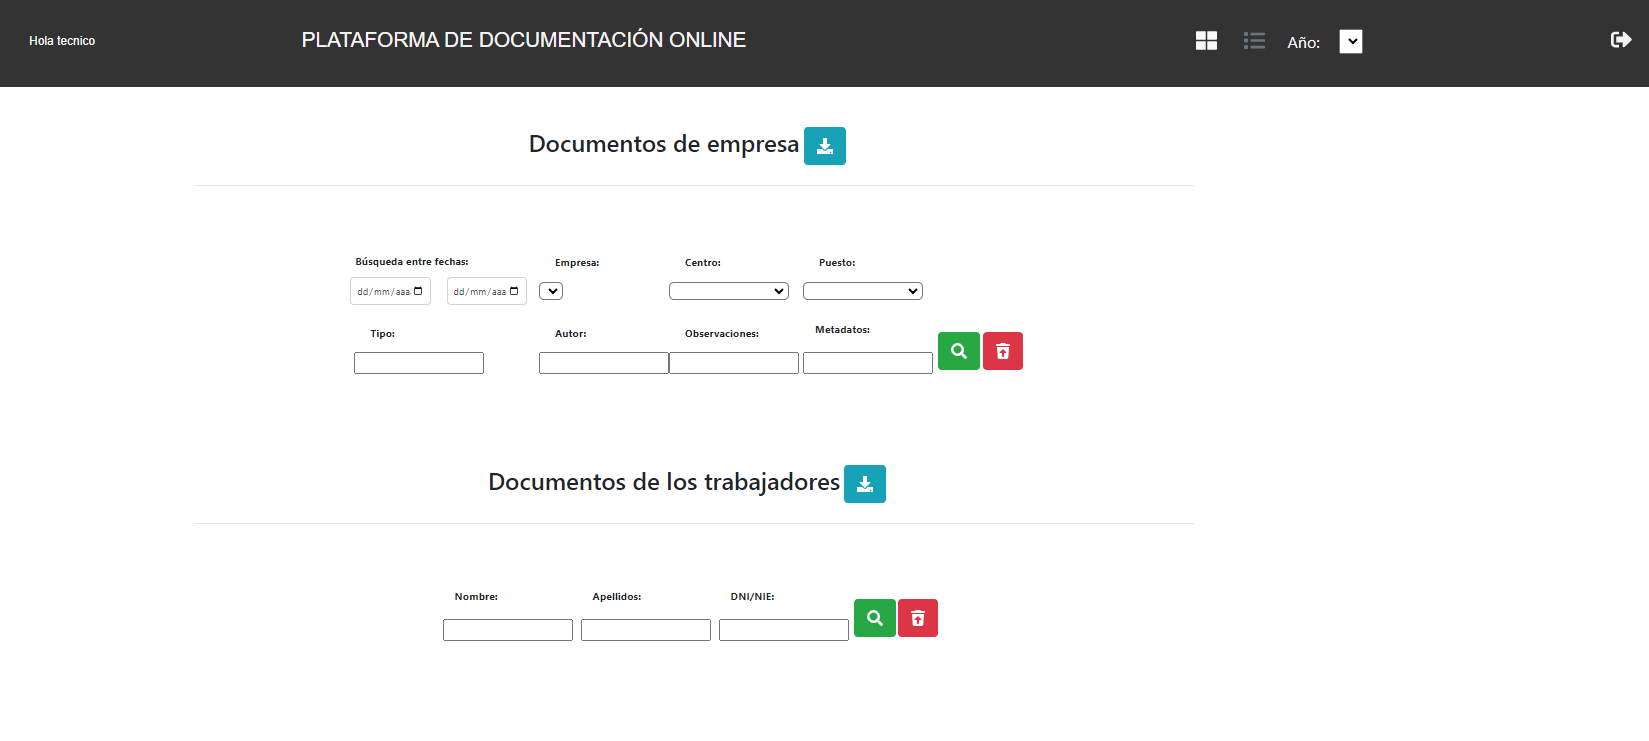Clear worker filters with red trash button
Viewport: 1649px width, 741px height.
pyautogui.click(x=918, y=618)
